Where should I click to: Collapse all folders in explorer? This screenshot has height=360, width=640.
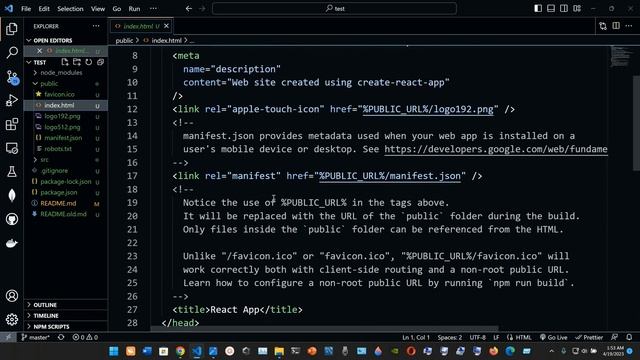(x=100, y=62)
